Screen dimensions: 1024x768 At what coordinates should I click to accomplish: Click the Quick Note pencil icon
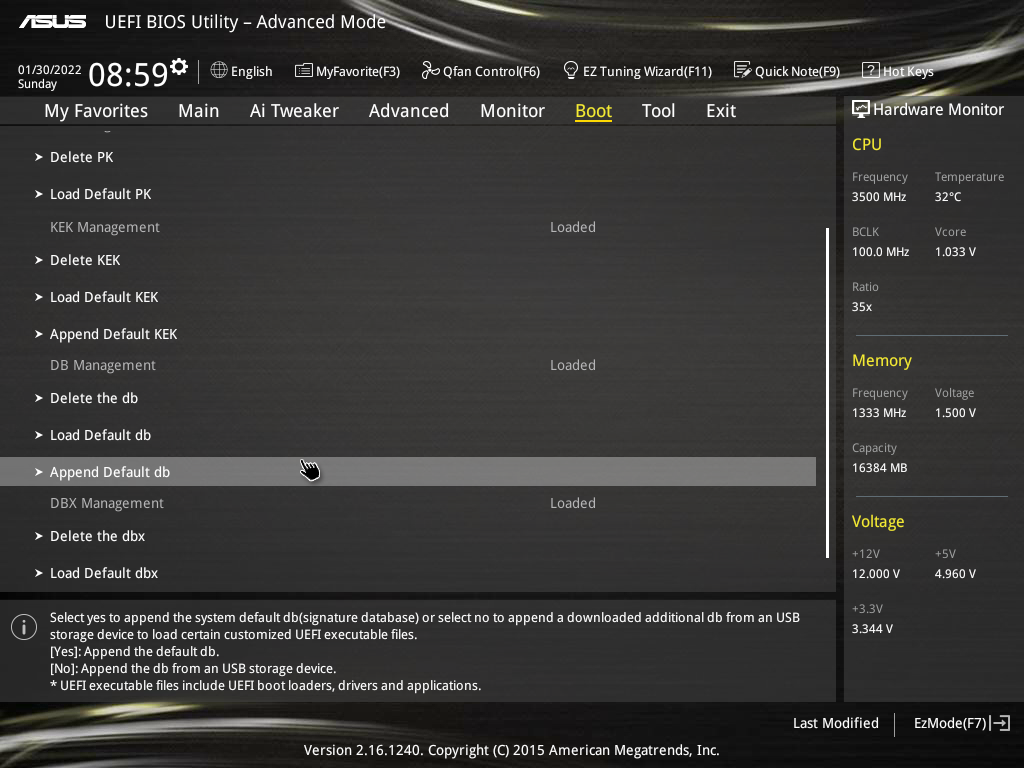click(743, 70)
